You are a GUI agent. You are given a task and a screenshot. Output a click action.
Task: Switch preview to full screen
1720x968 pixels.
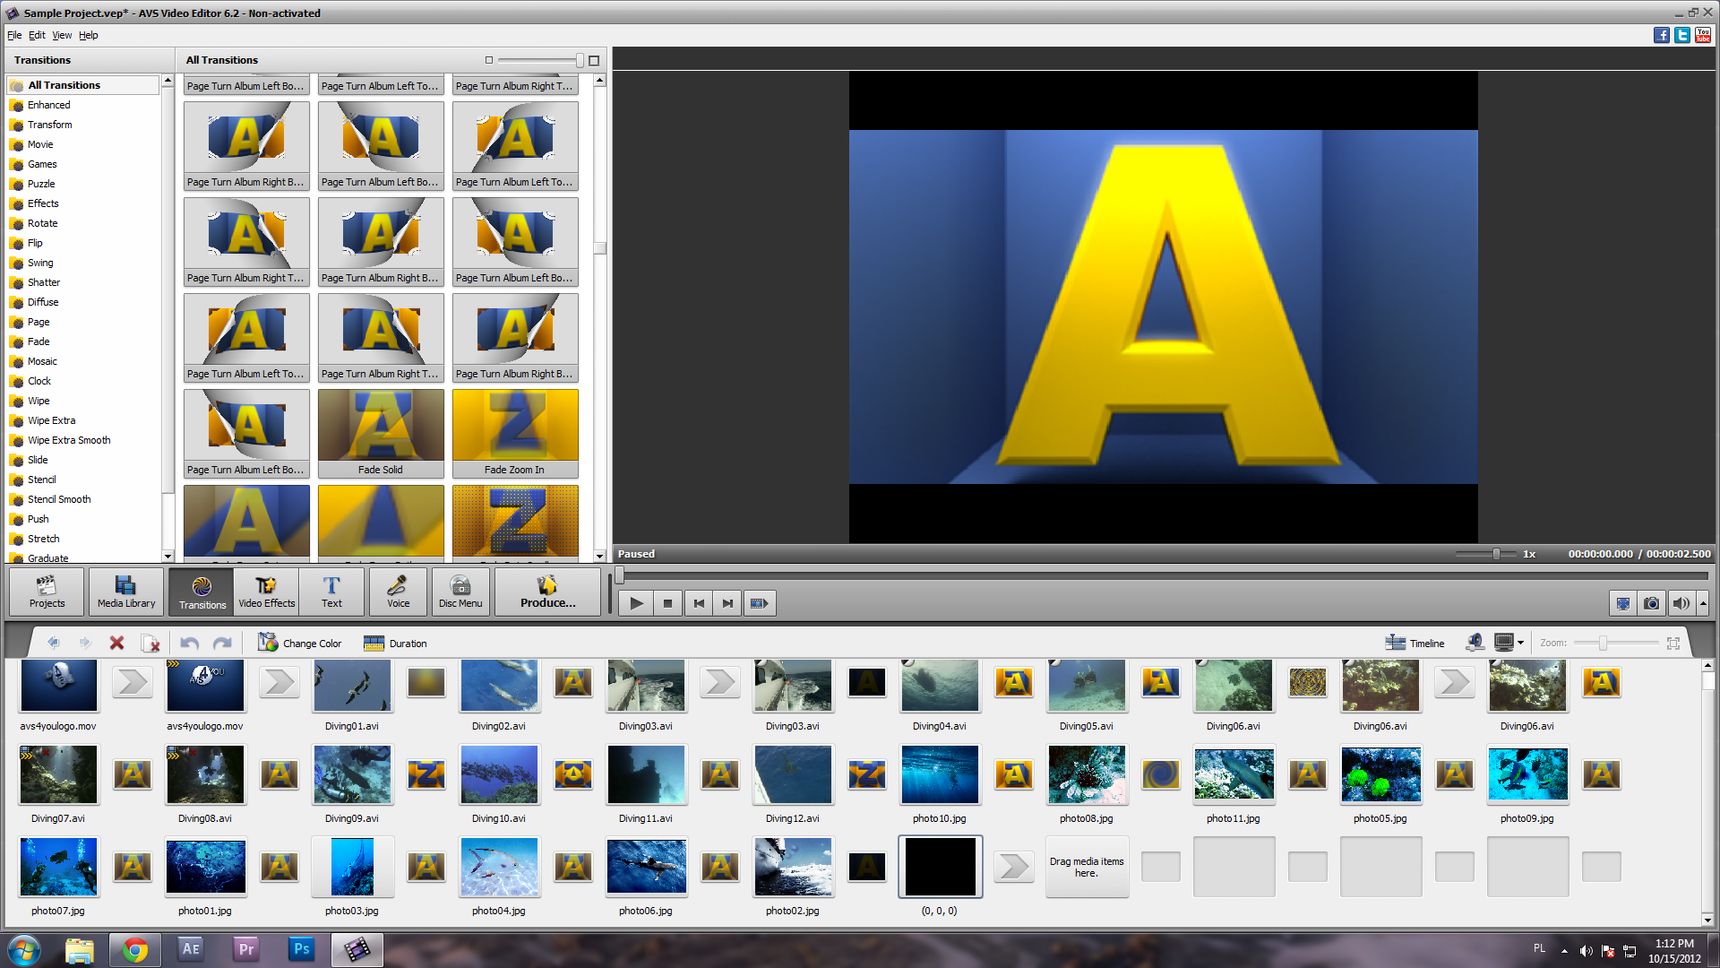click(1623, 603)
